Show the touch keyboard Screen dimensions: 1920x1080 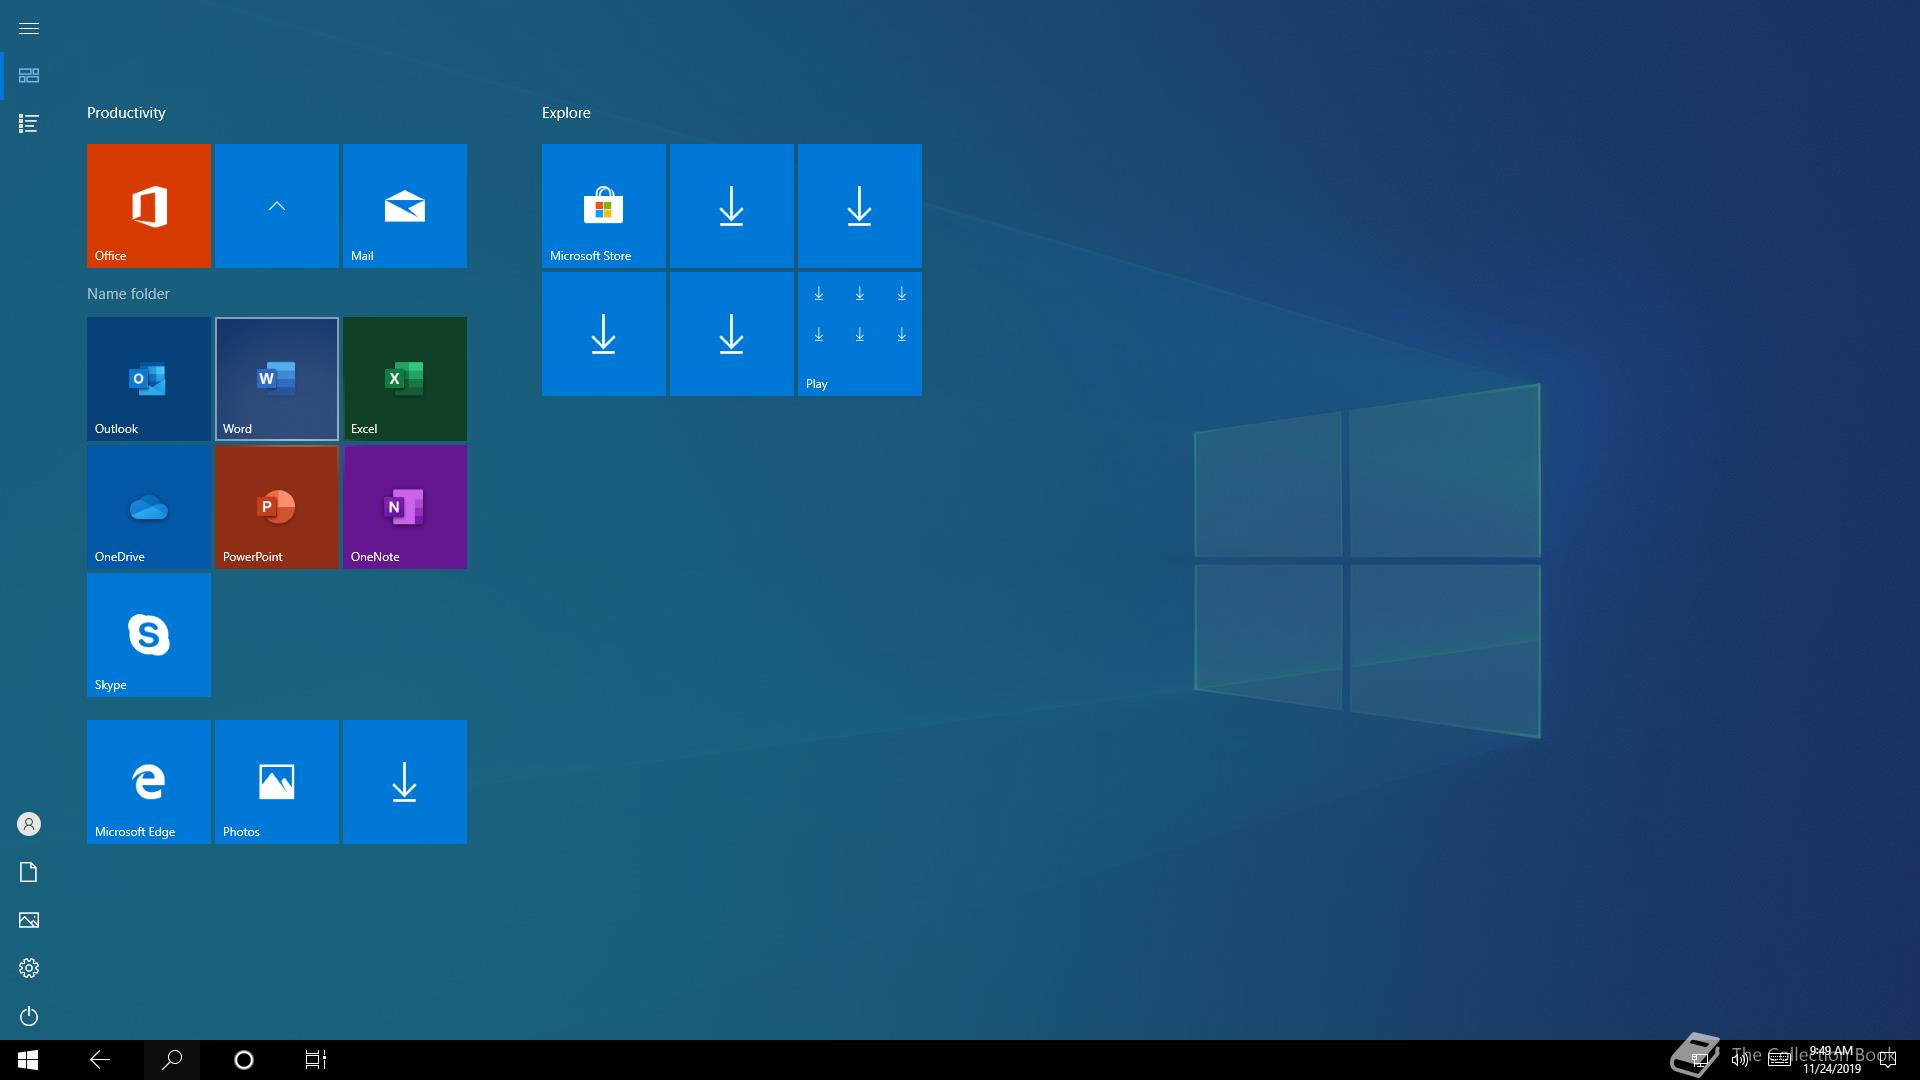tap(1779, 1060)
